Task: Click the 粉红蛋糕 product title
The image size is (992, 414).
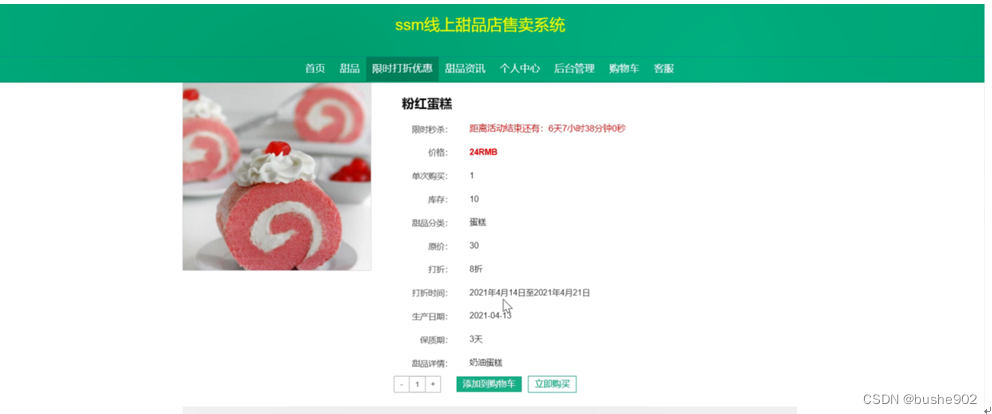Action: 427,104
